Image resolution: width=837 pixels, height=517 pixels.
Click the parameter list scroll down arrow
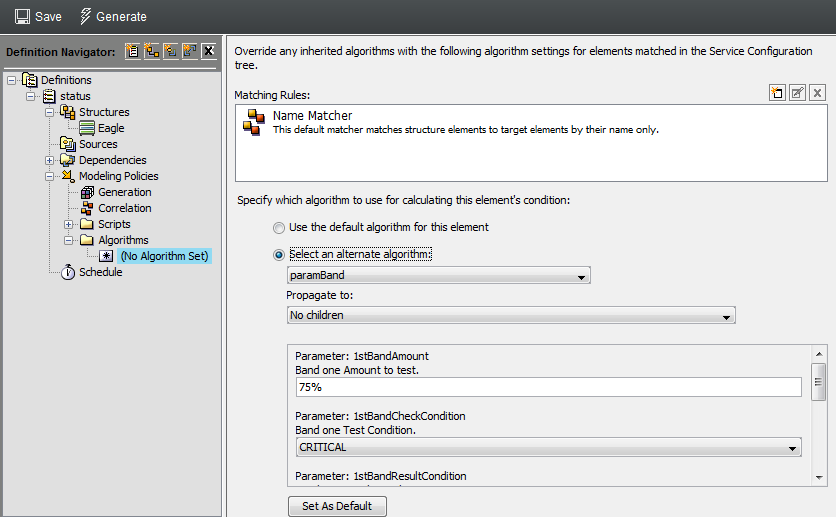819,478
